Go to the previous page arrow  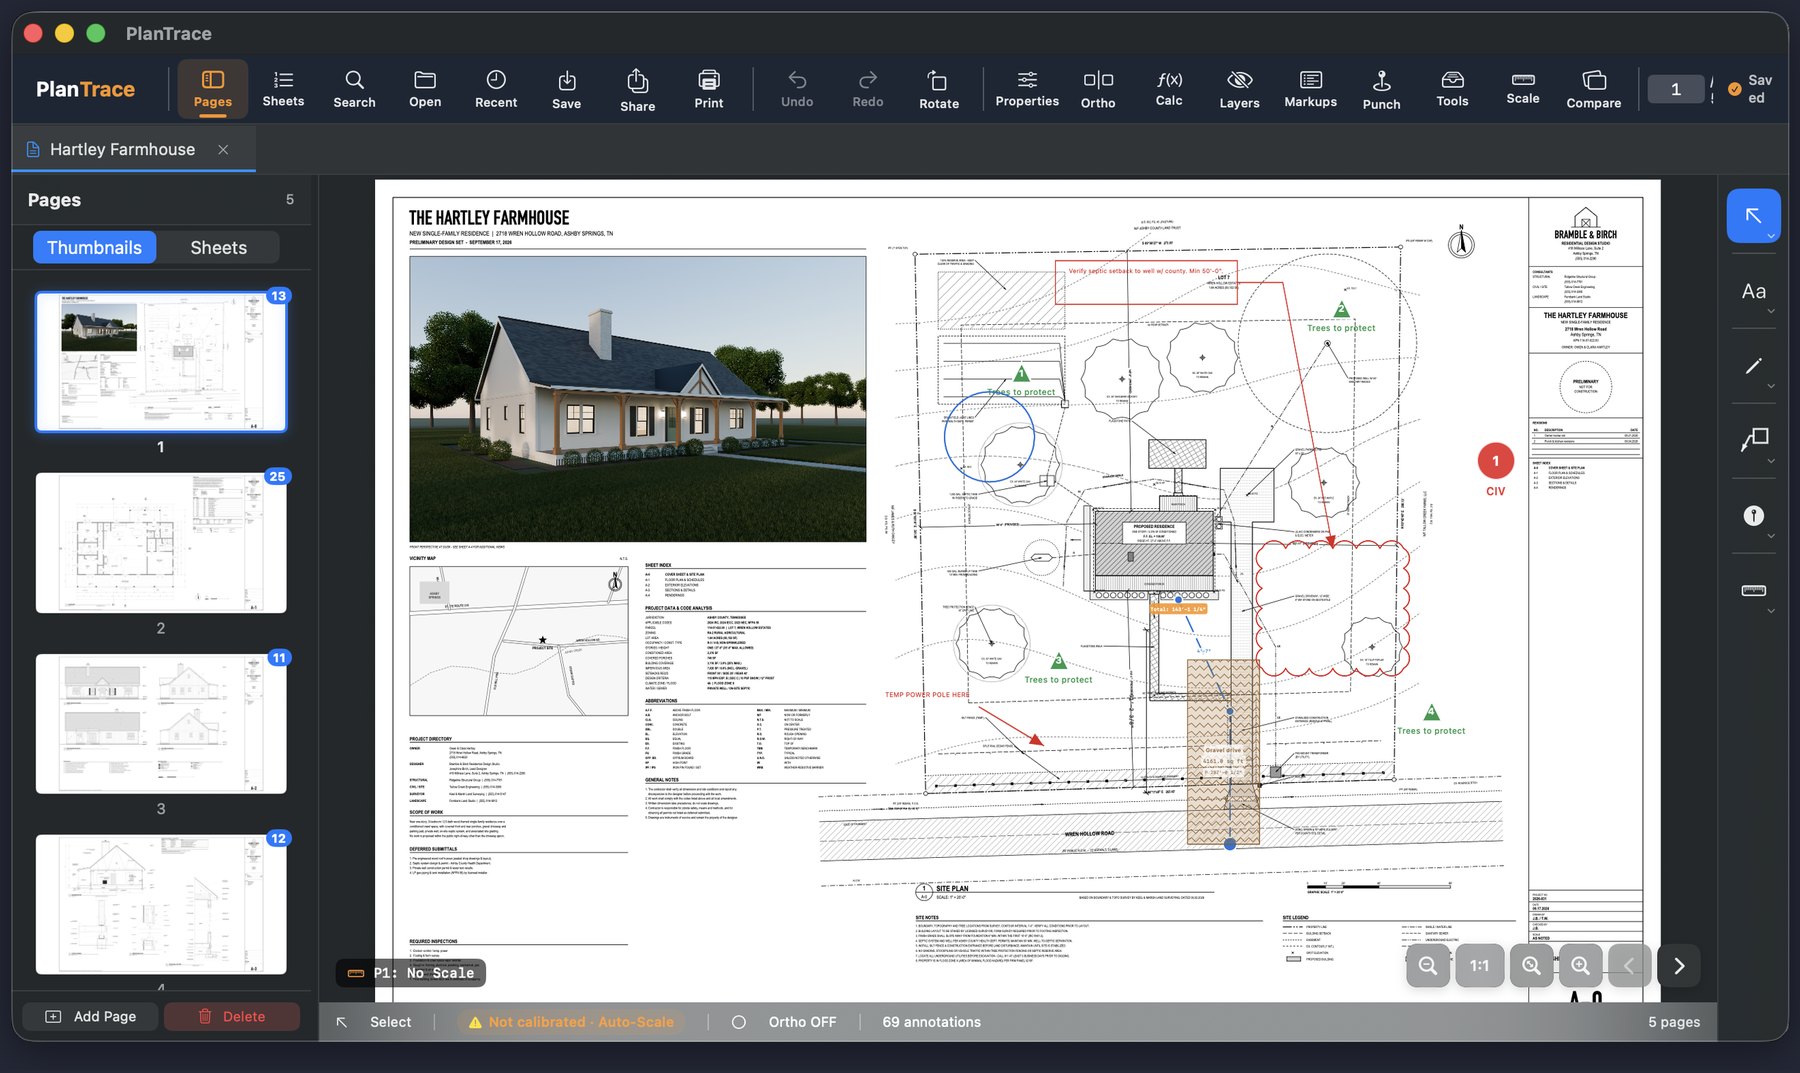pos(1629,965)
